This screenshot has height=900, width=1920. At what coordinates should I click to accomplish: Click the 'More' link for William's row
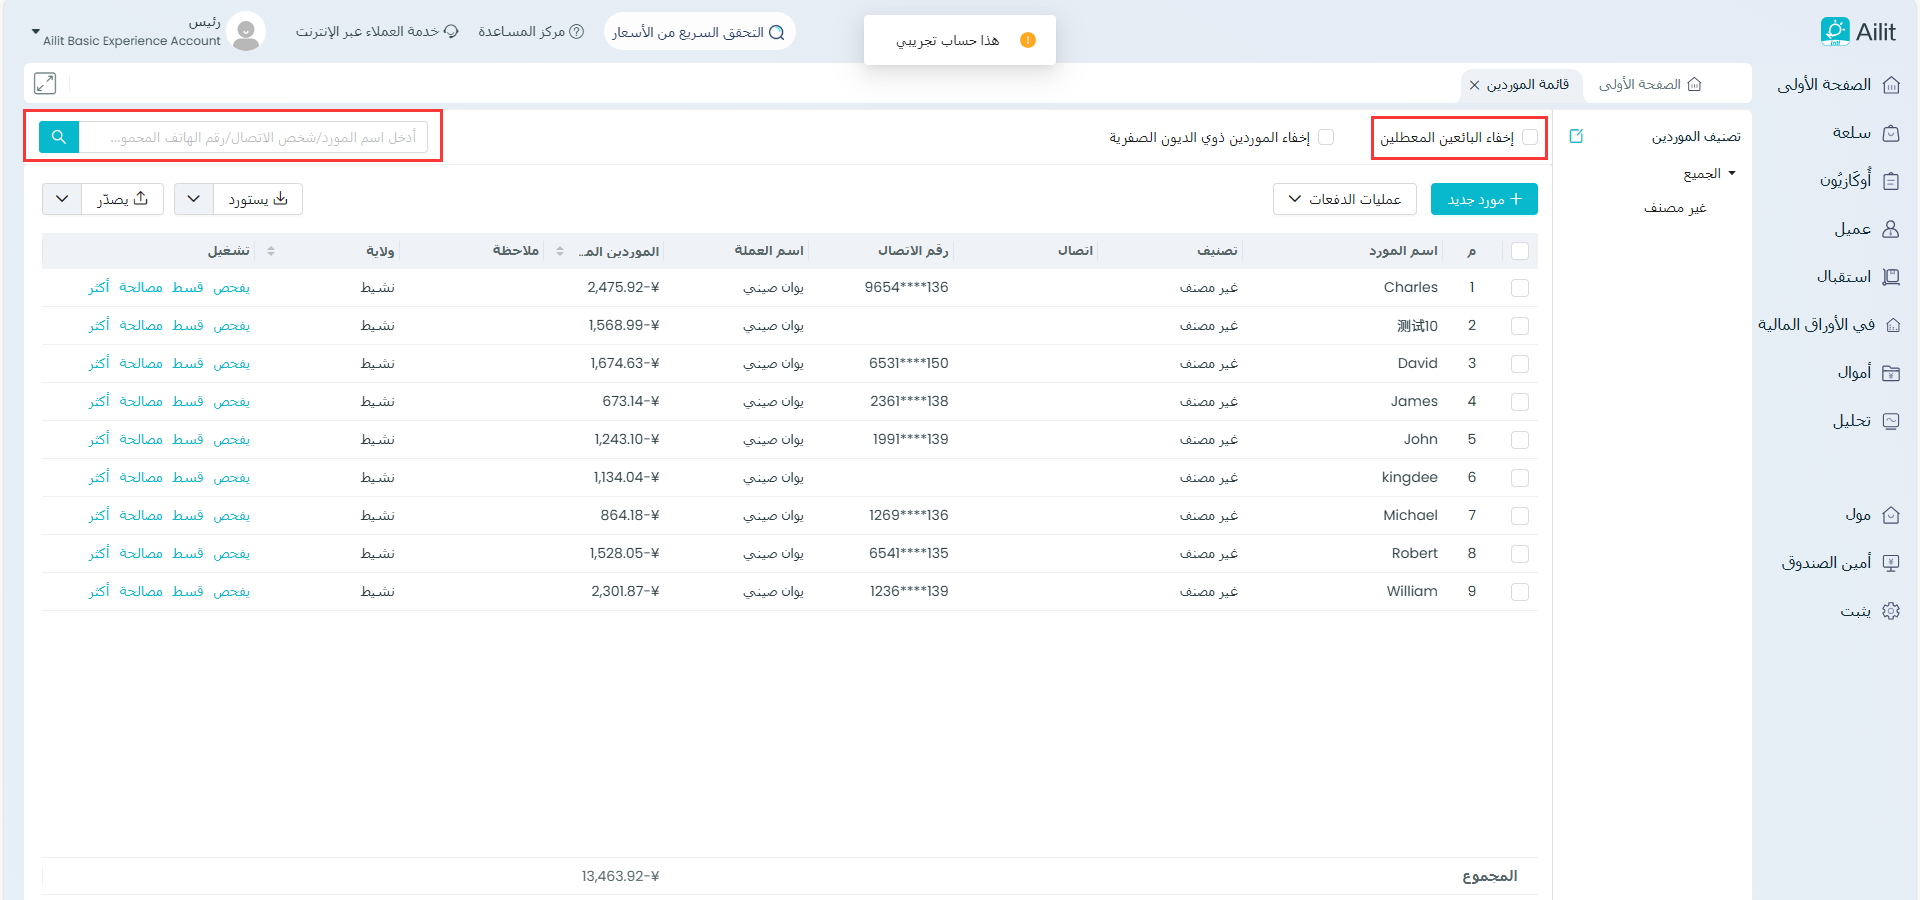[x=99, y=592]
